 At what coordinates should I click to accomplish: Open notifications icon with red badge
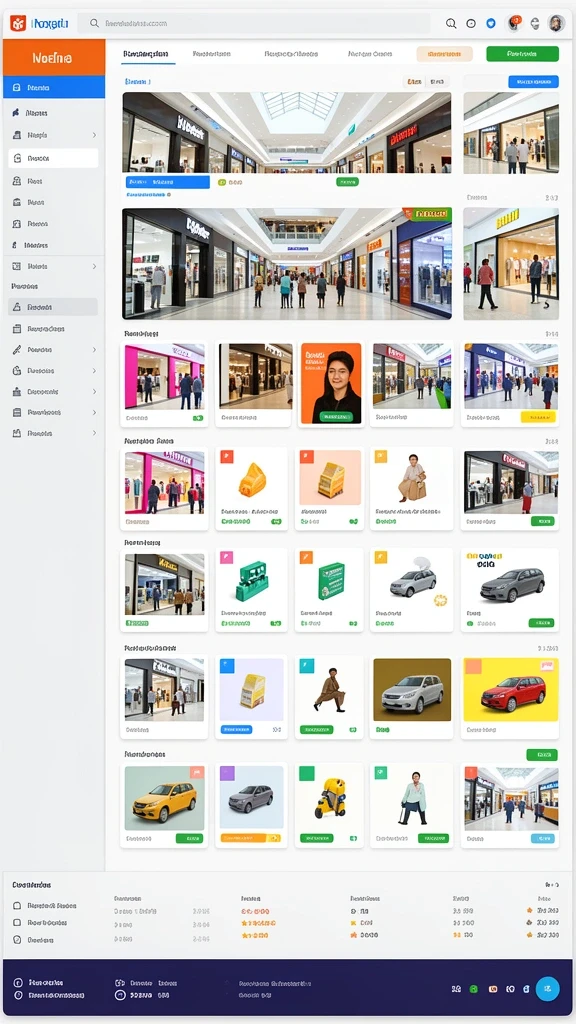point(515,23)
